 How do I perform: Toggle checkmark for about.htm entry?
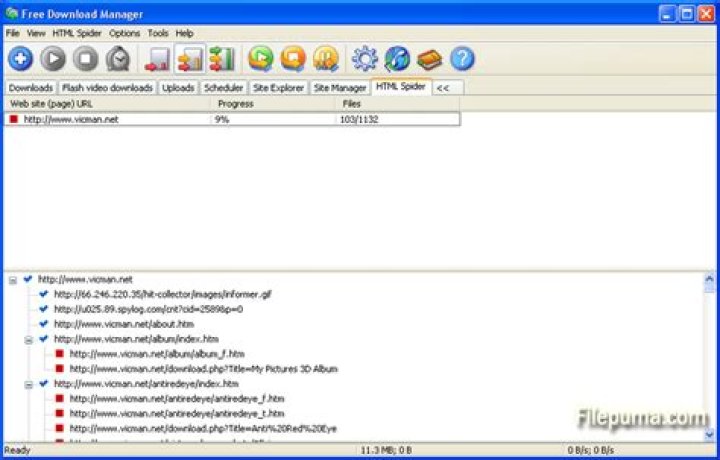click(x=44, y=324)
